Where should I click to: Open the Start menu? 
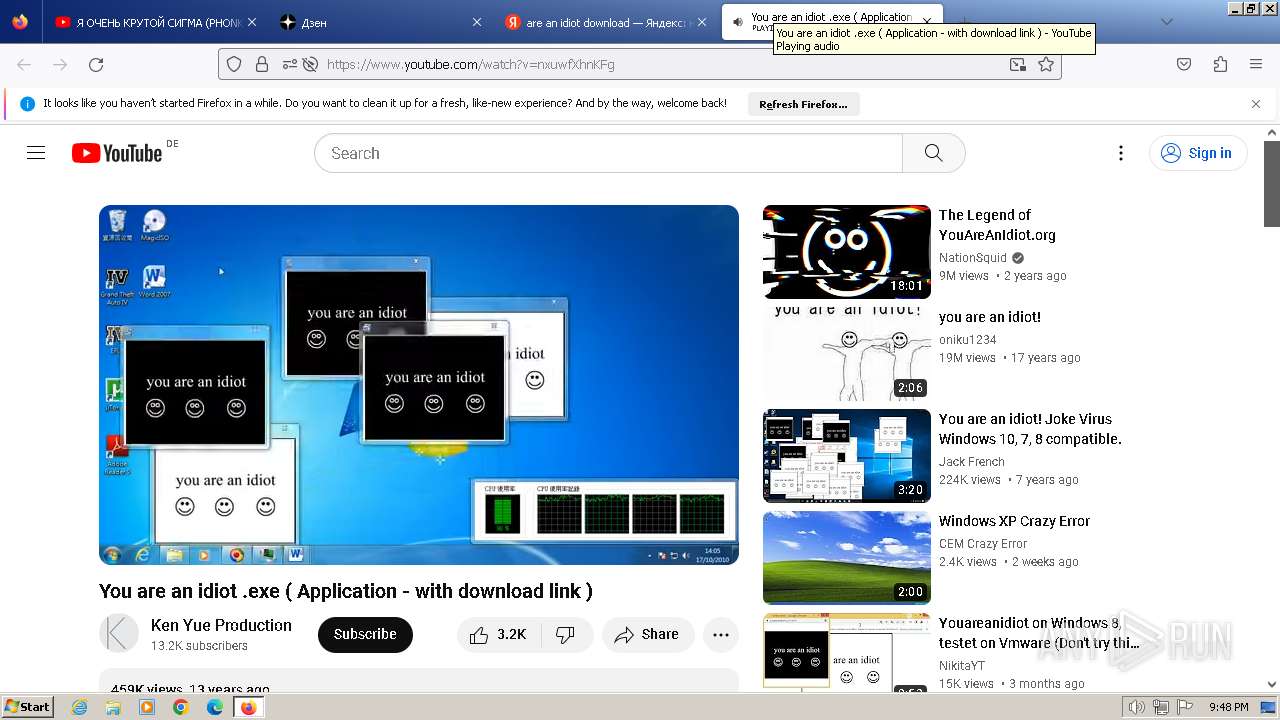(28, 707)
